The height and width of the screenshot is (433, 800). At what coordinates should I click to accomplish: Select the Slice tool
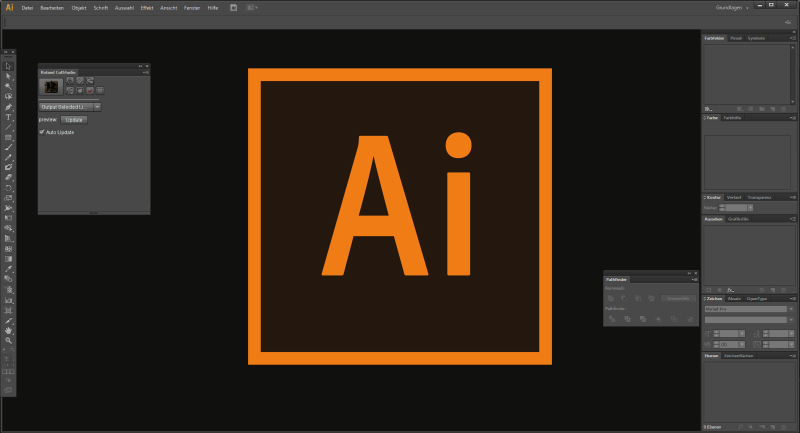[8, 321]
